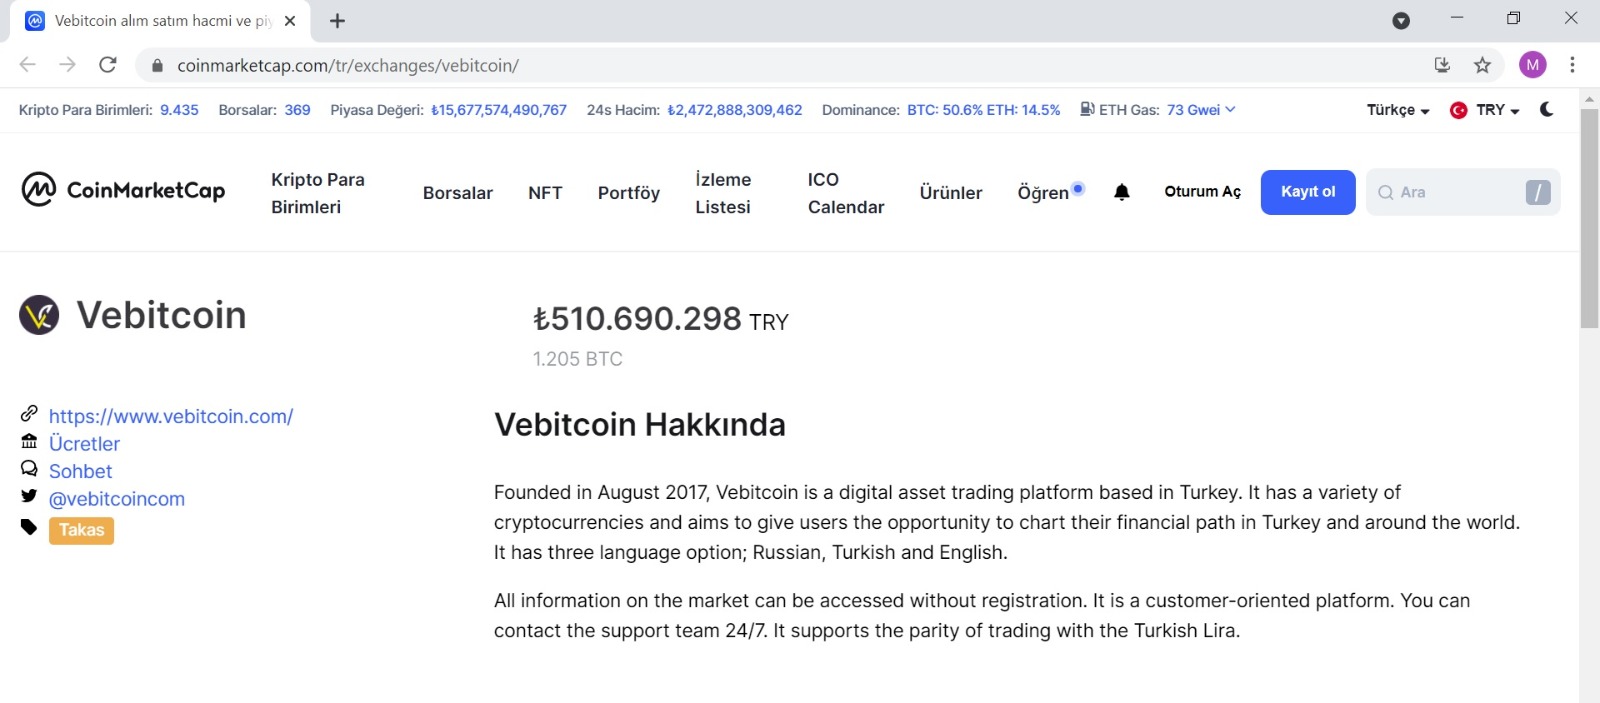This screenshot has height=703, width=1600.
Task: Open the TRY currency selector
Action: pyautogui.click(x=1486, y=110)
